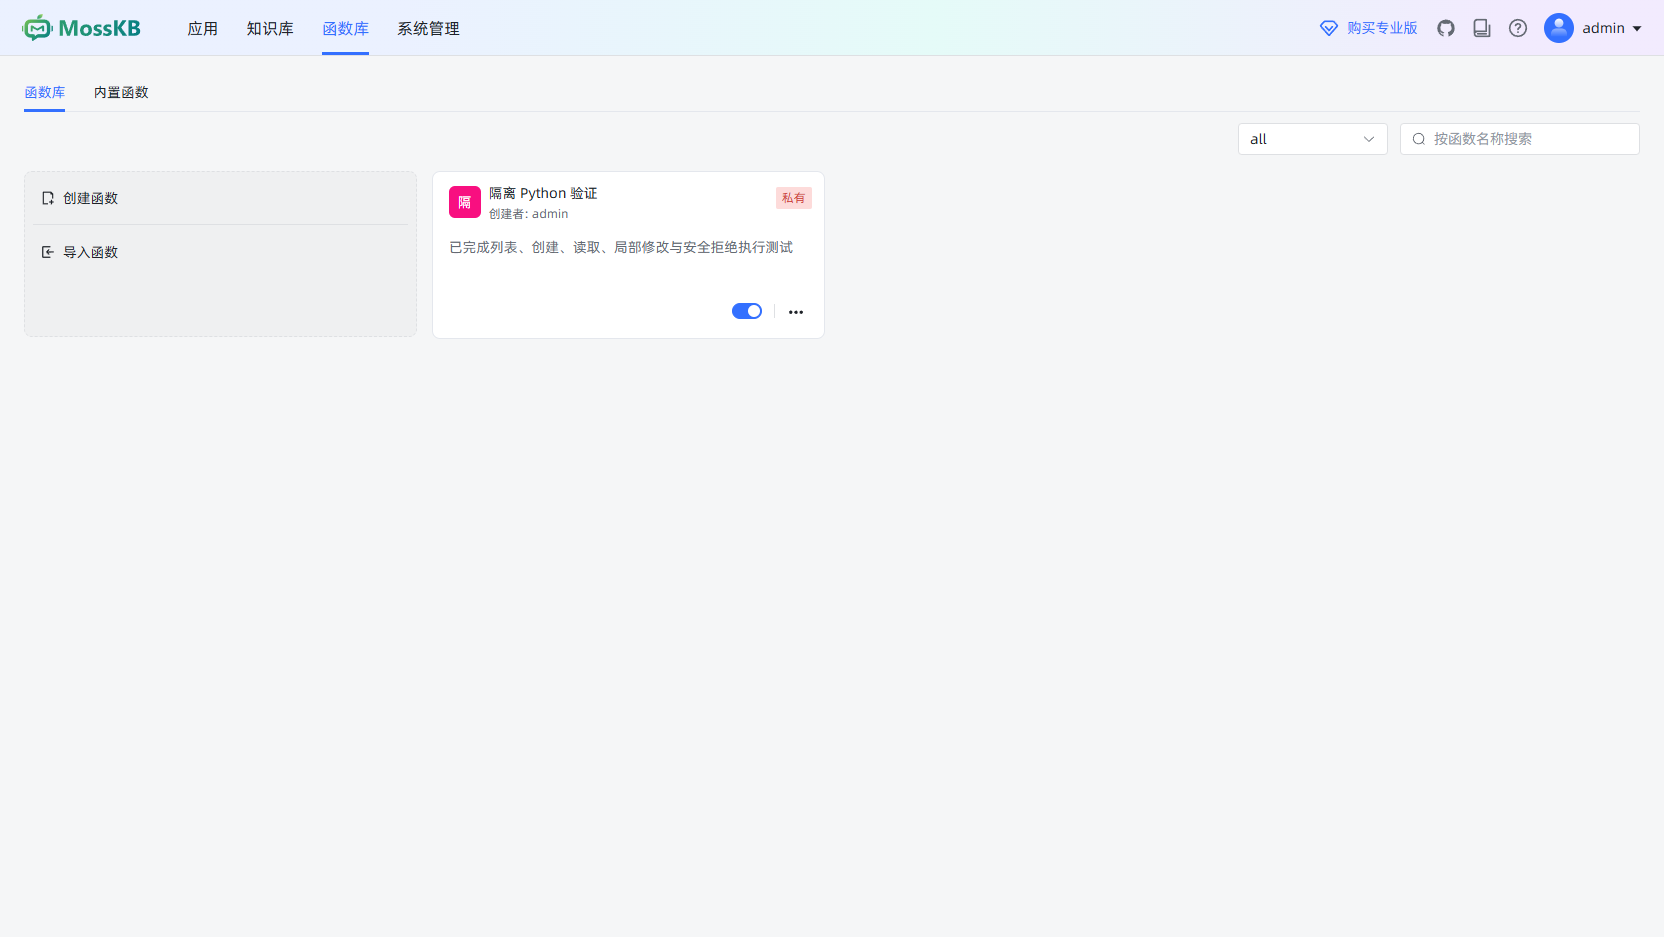Image resolution: width=1664 pixels, height=937 pixels.
Task: Click the 导入函数 import icon
Action: (48, 252)
